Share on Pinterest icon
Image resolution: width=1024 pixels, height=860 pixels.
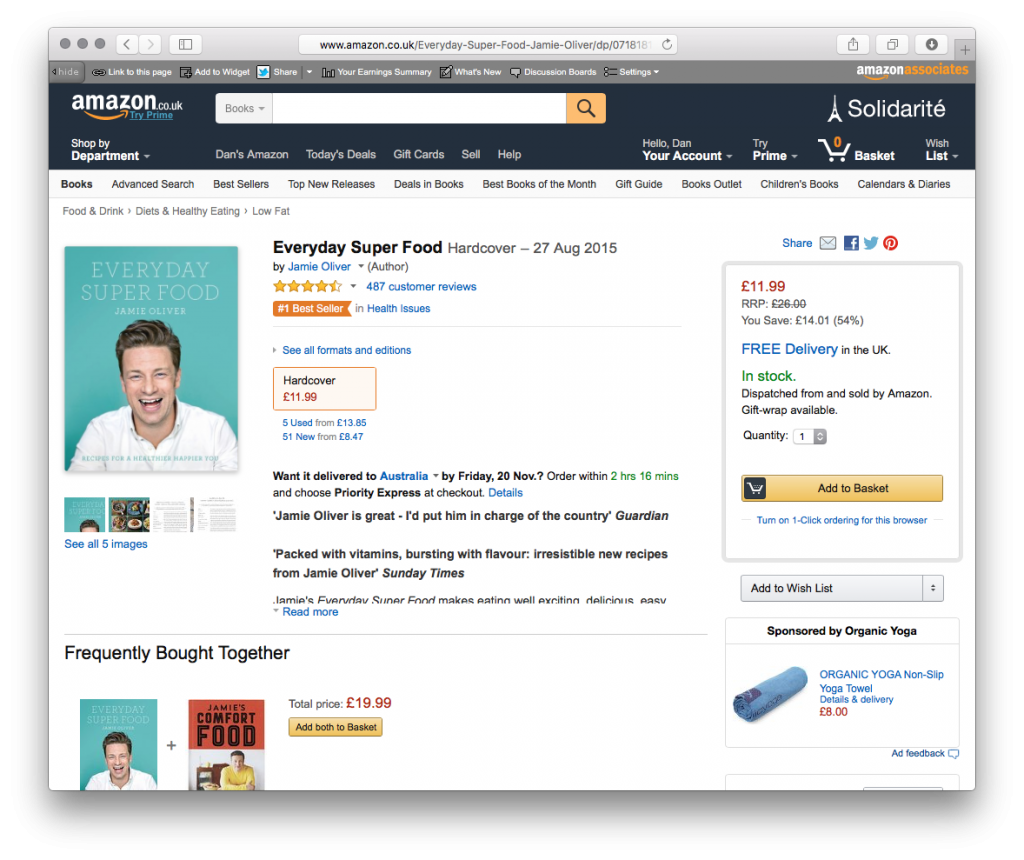click(890, 243)
